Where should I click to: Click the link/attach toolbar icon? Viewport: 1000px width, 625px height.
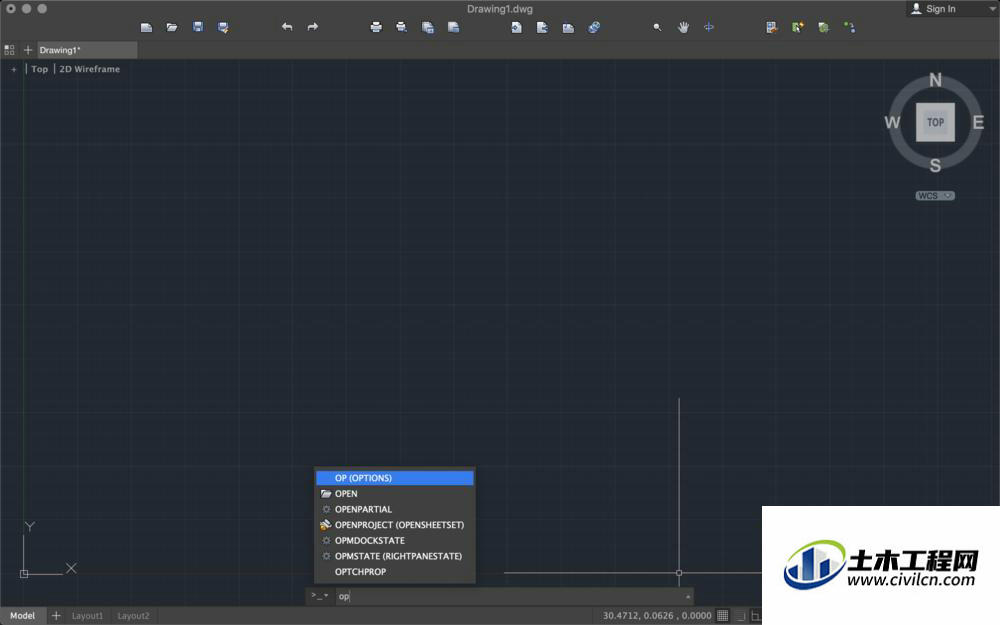click(594, 27)
